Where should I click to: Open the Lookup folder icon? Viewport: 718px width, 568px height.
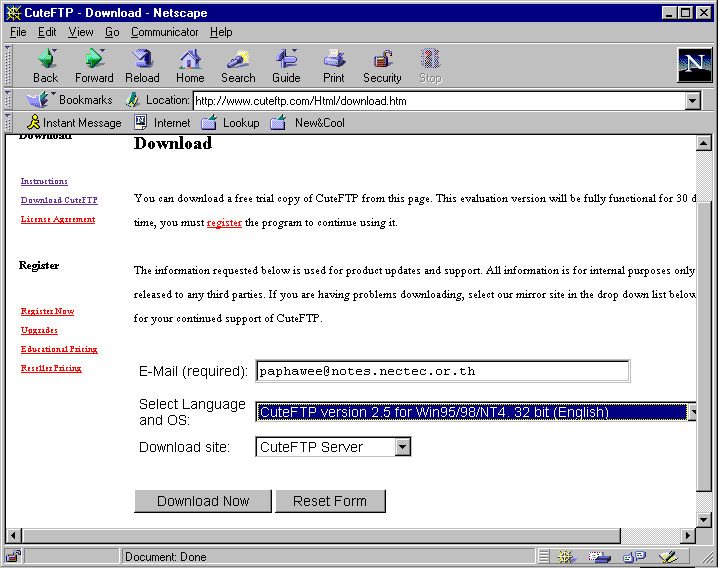209,122
